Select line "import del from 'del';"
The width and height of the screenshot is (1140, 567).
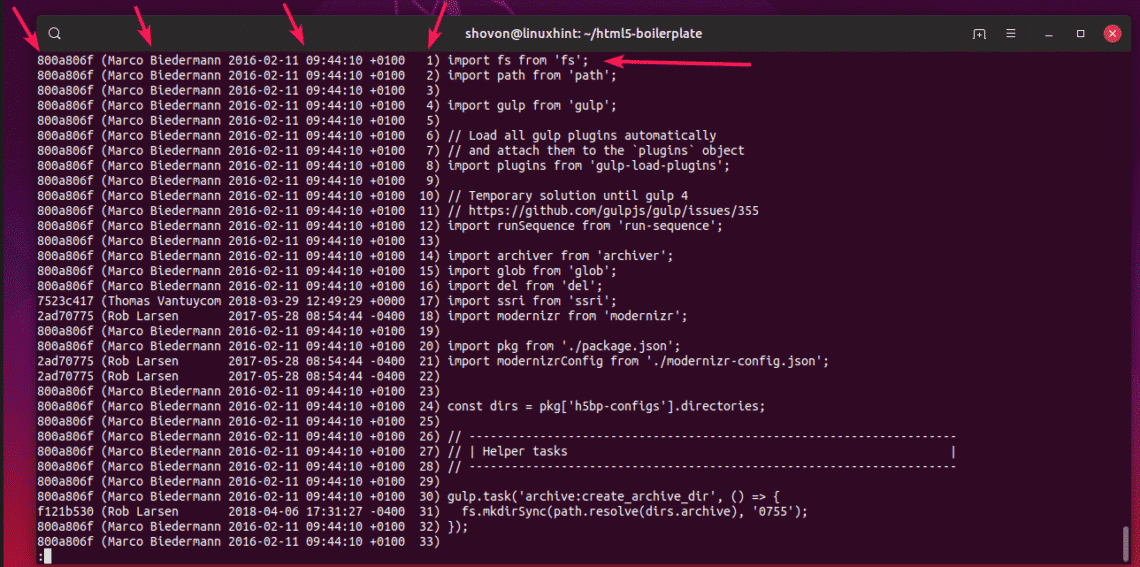(524, 285)
